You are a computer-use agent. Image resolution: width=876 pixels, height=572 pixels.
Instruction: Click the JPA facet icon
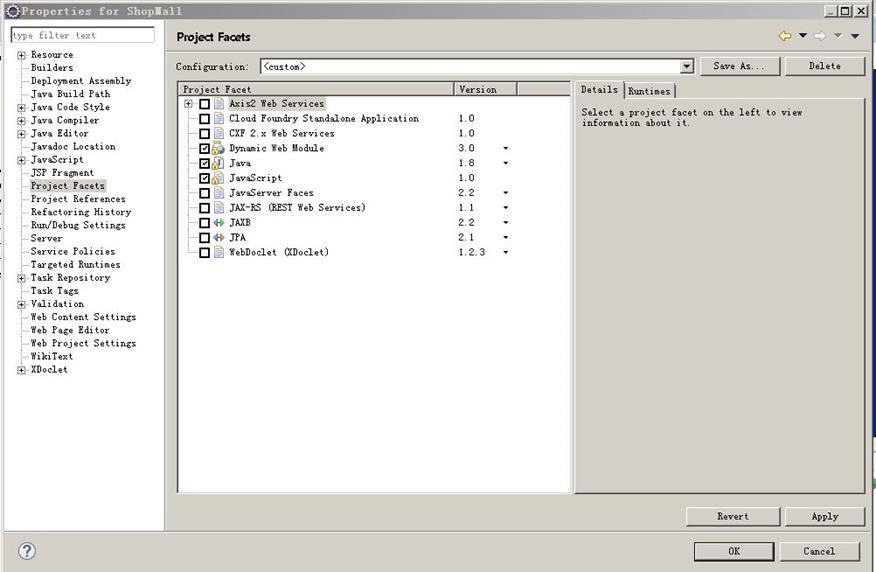[218, 237]
